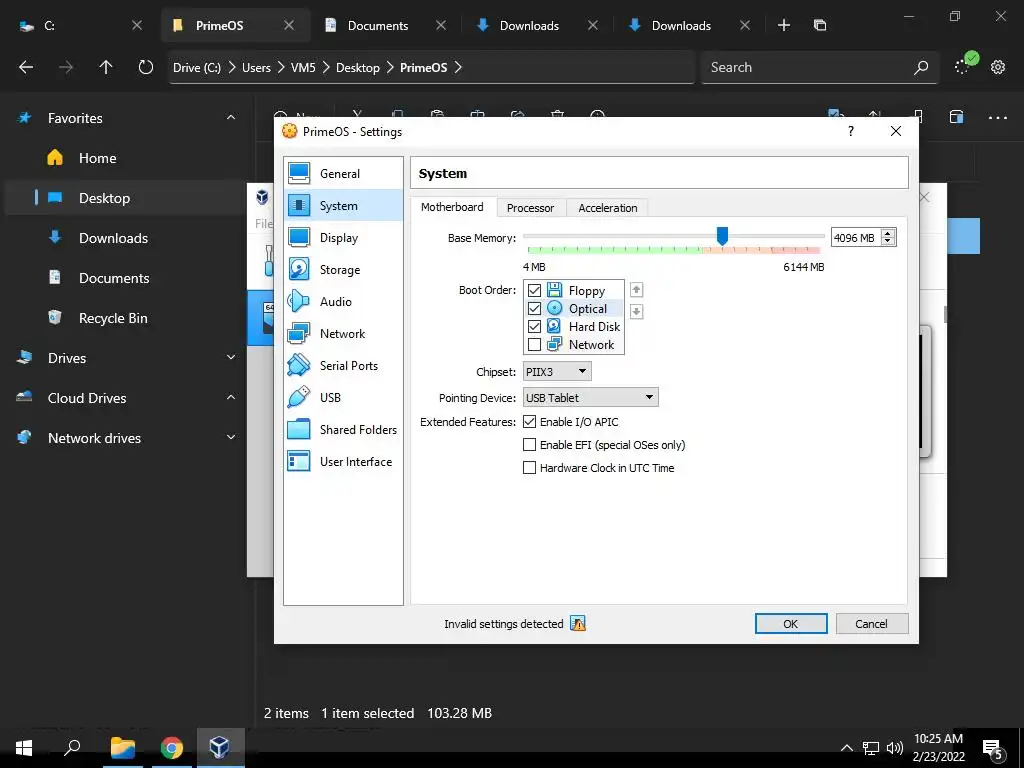Open Shared Folders settings category
This screenshot has height=768, width=1024.
tap(343, 430)
